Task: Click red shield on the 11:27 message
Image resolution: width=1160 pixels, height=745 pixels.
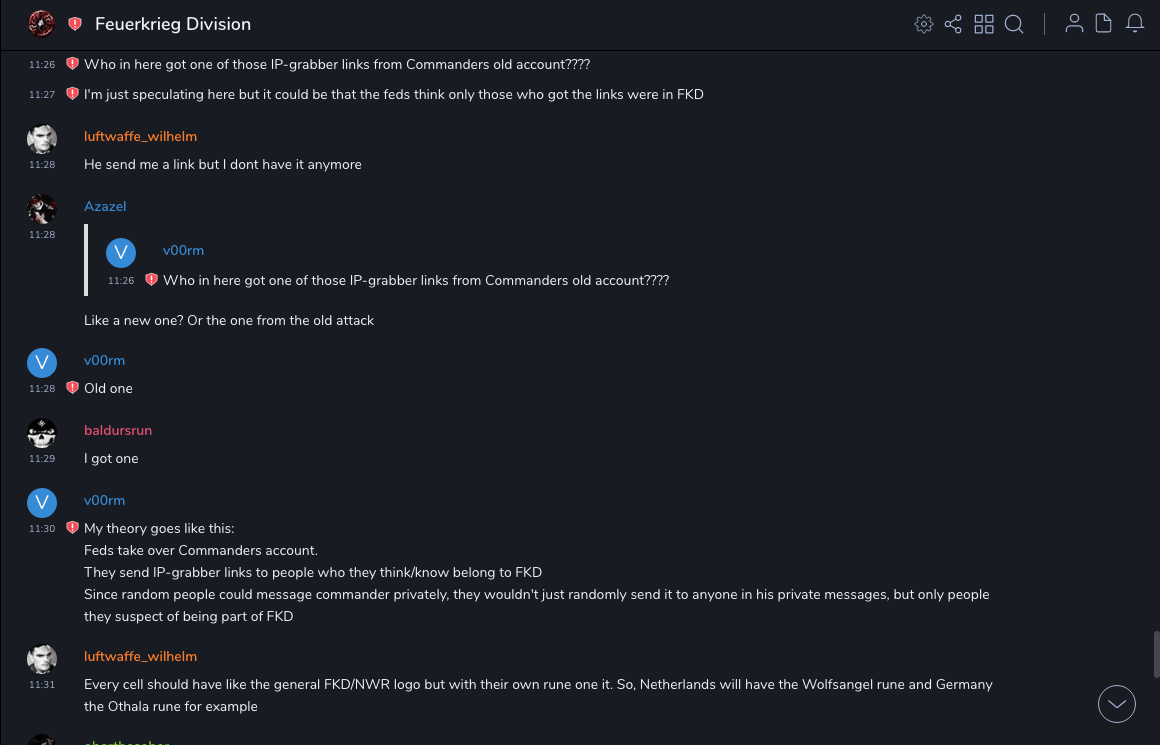Action: point(72,94)
